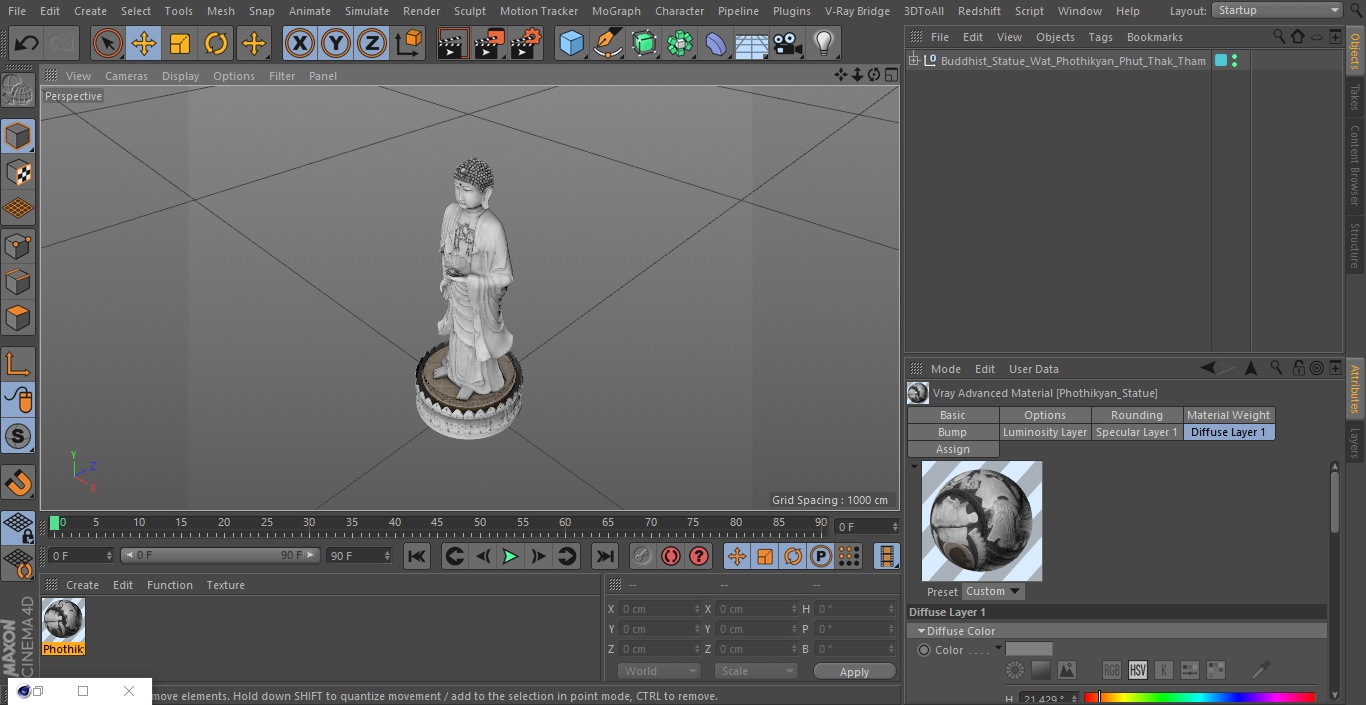
Task: Expand the Buddhist_Statue object tree
Action: coord(913,61)
